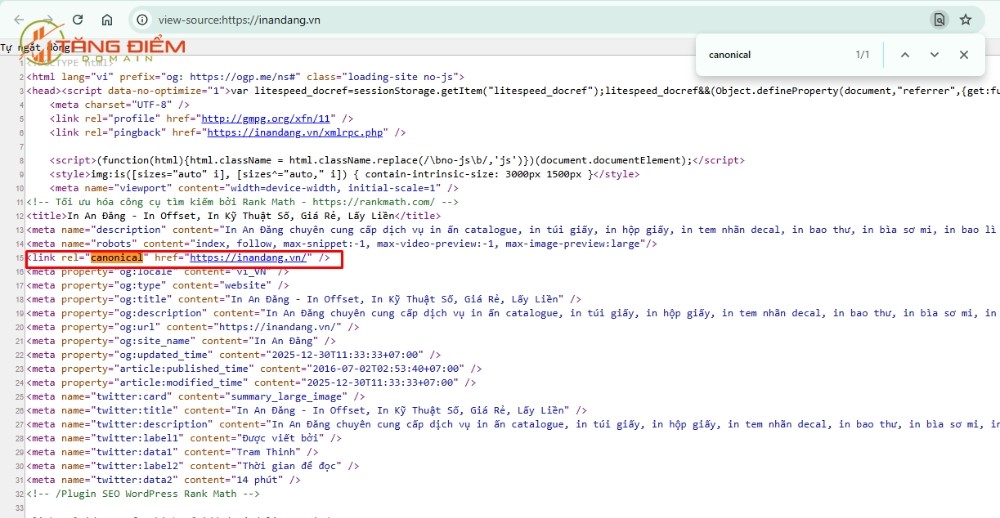
Task: Go back with the back arrow
Action: click(19, 20)
